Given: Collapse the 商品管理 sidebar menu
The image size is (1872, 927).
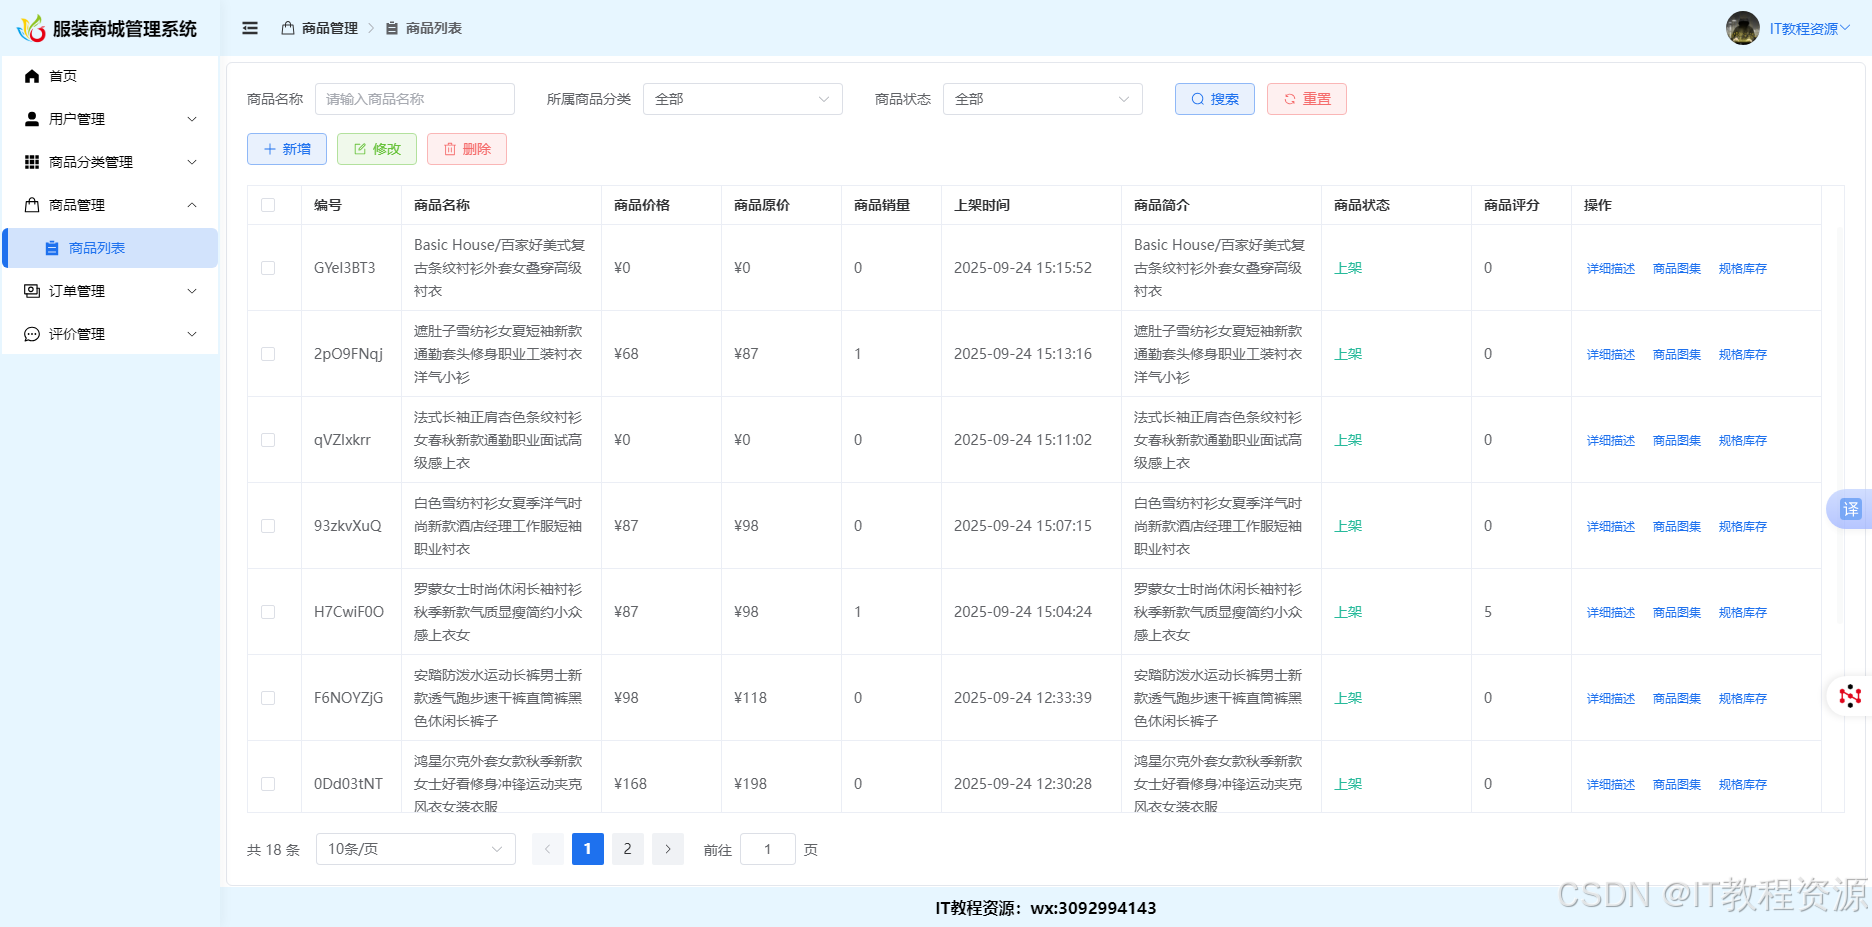Looking at the screenshot, I should (110, 205).
